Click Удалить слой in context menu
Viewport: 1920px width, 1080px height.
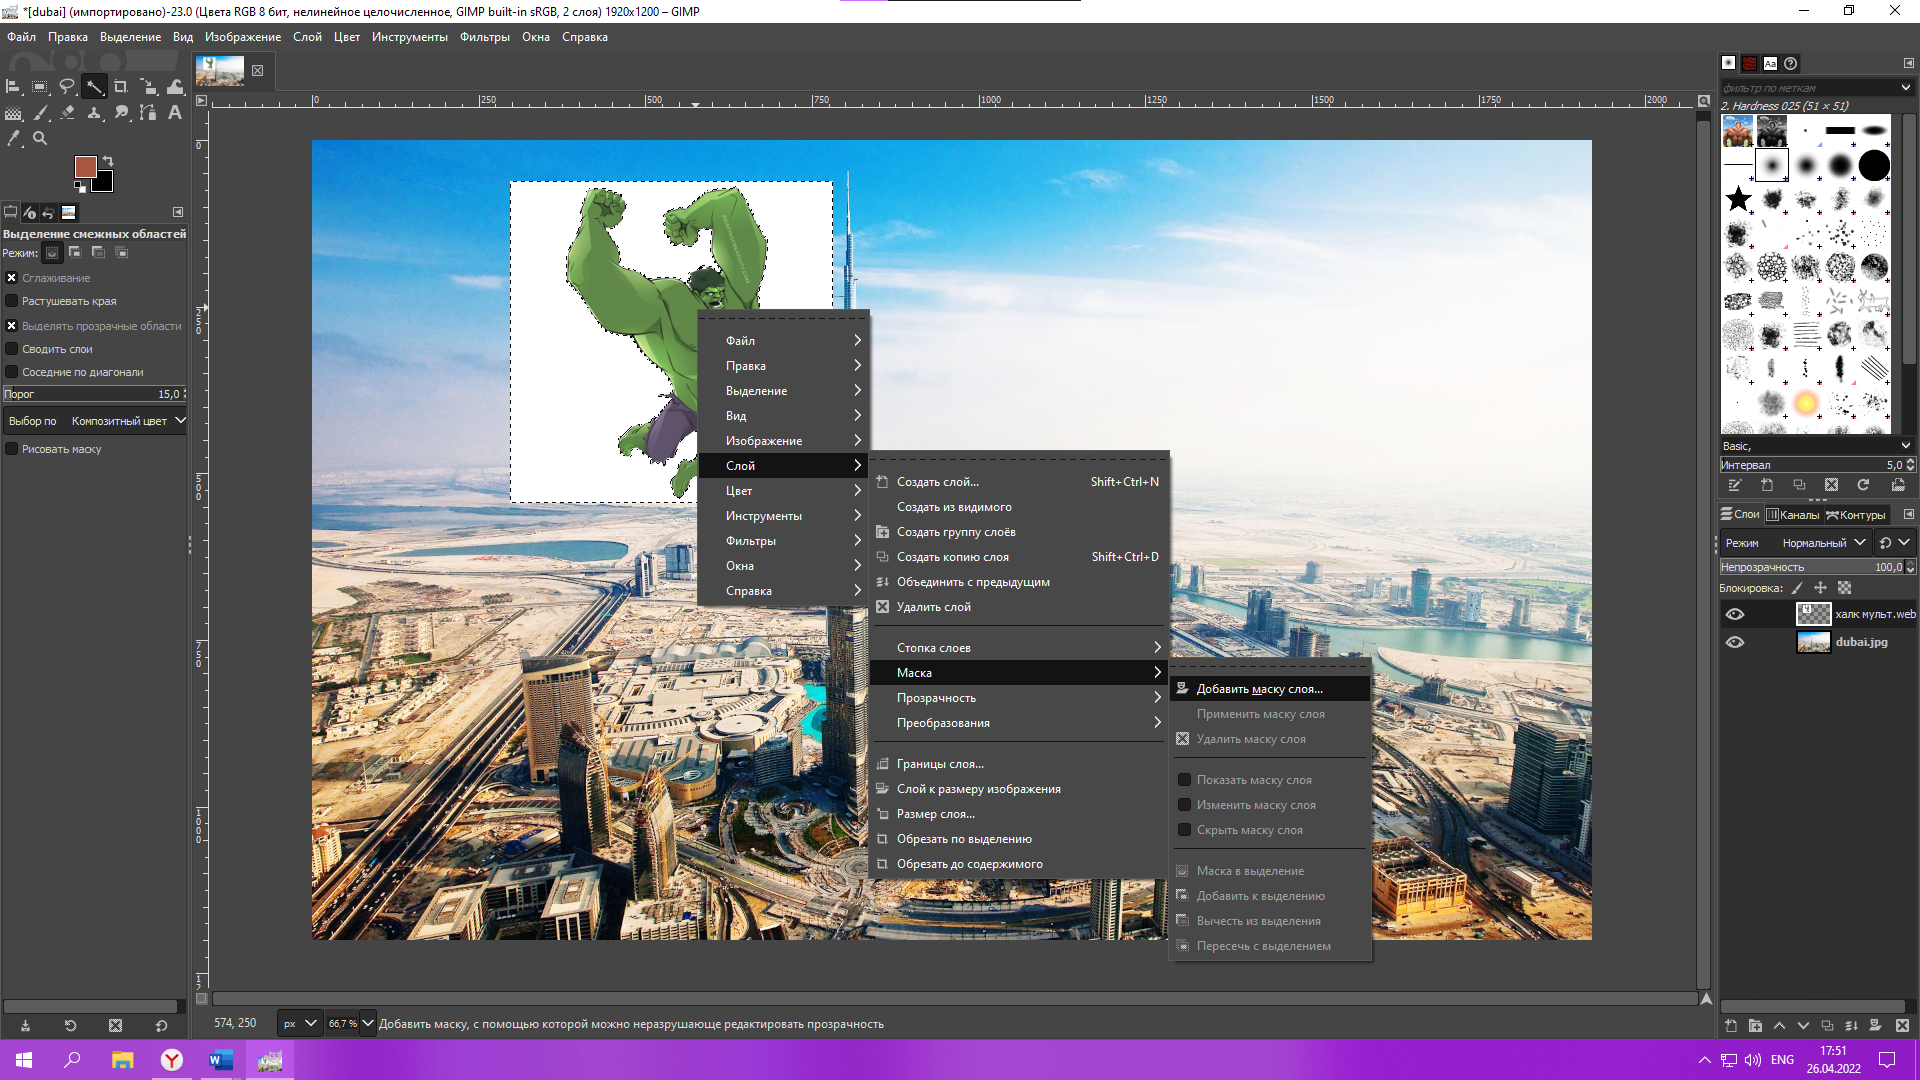tap(1019, 607)
